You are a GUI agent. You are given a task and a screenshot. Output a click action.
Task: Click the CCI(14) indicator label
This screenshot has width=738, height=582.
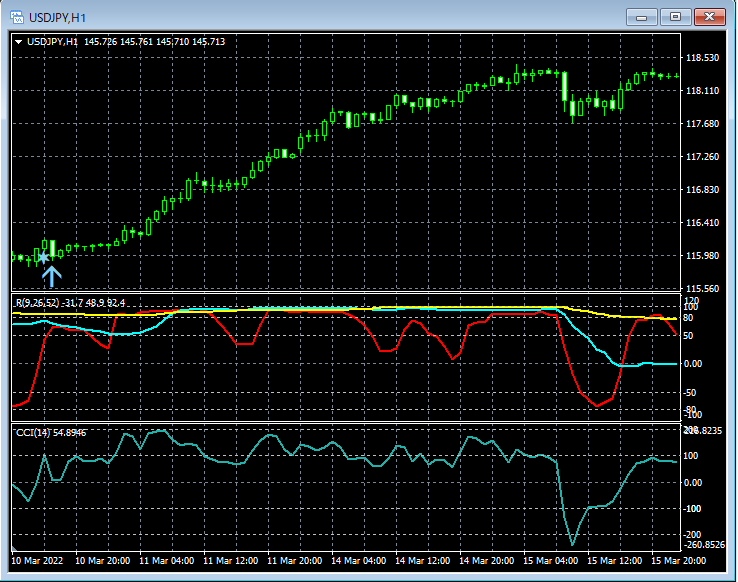31,432
